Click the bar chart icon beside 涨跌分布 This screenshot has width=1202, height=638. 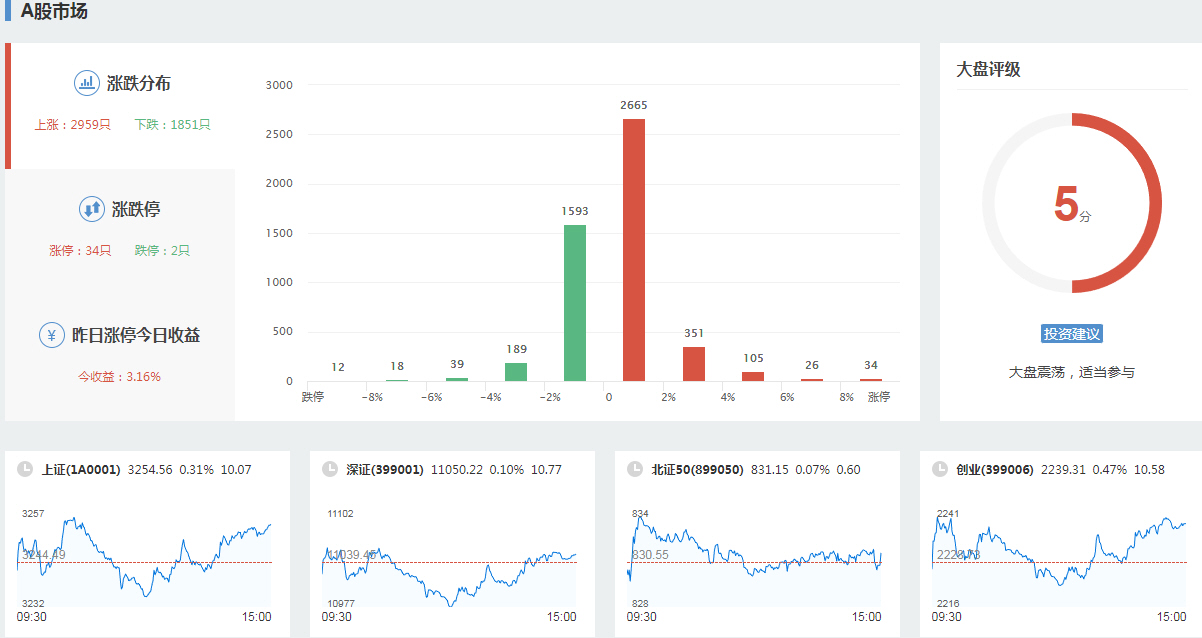[86, 83]
